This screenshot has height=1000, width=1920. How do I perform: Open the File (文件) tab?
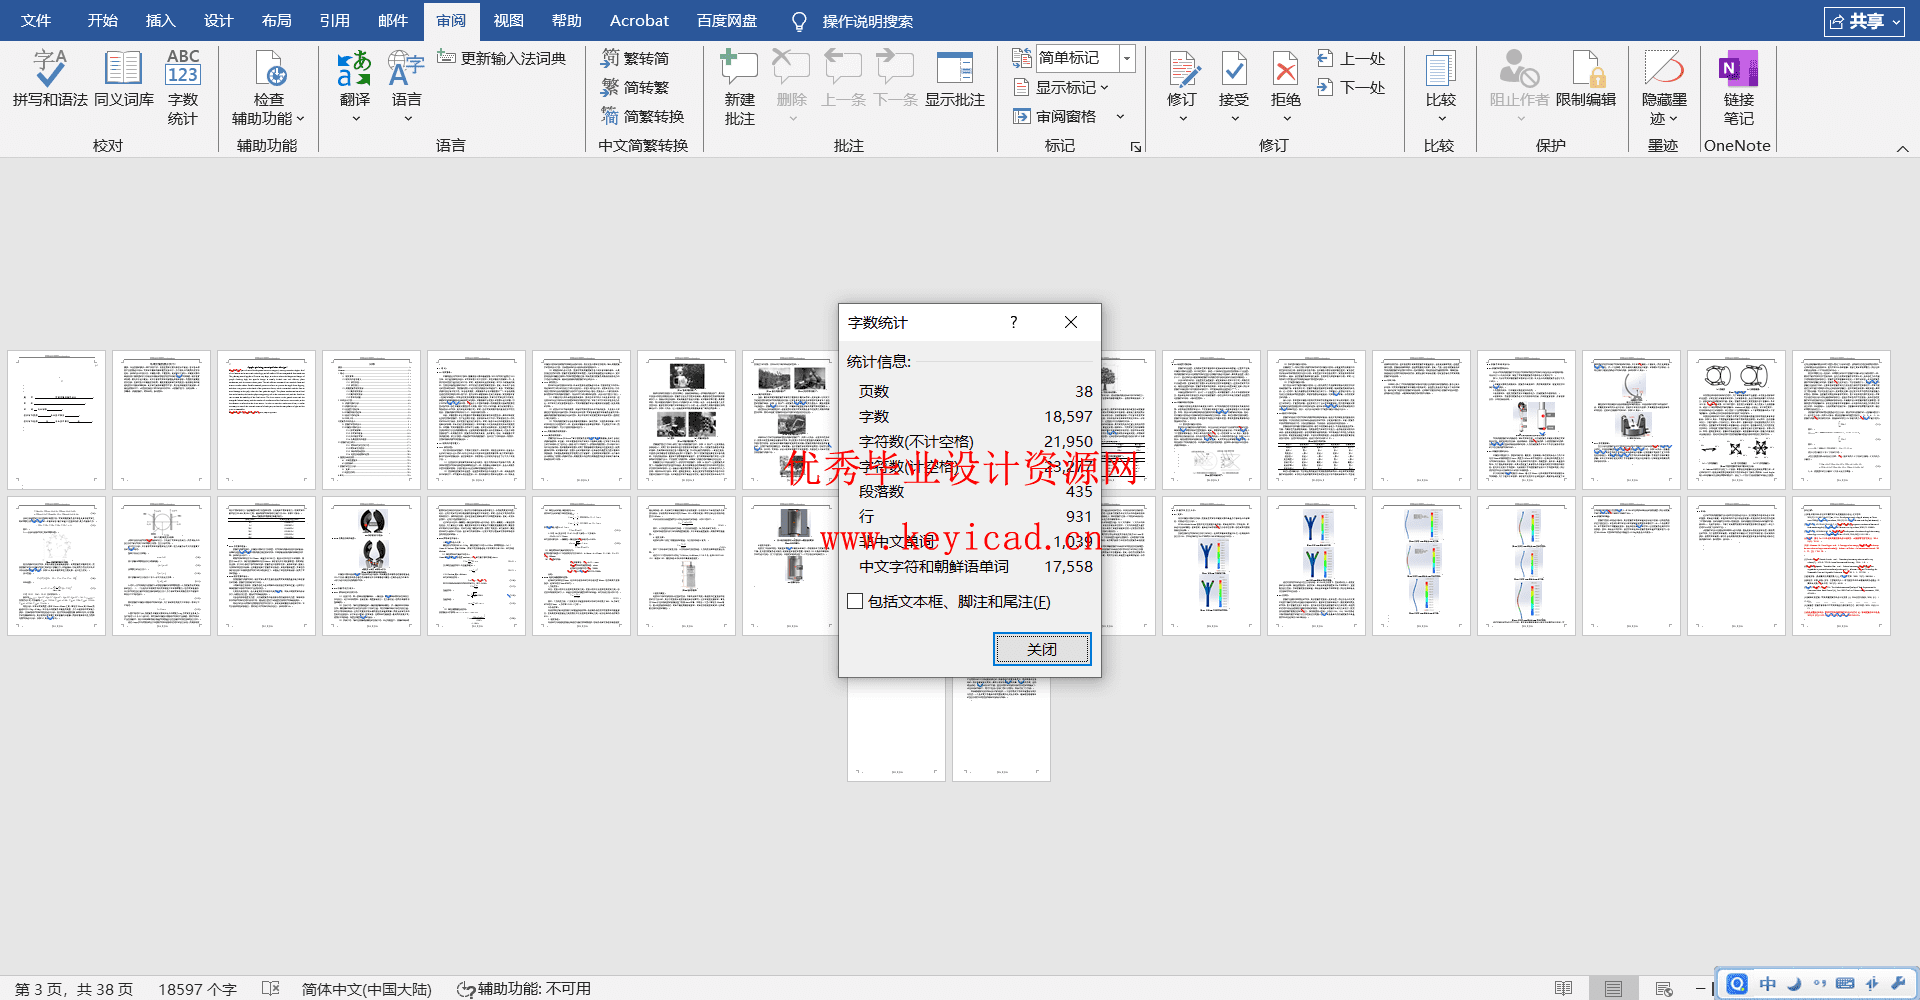click(x=36, y=21)
